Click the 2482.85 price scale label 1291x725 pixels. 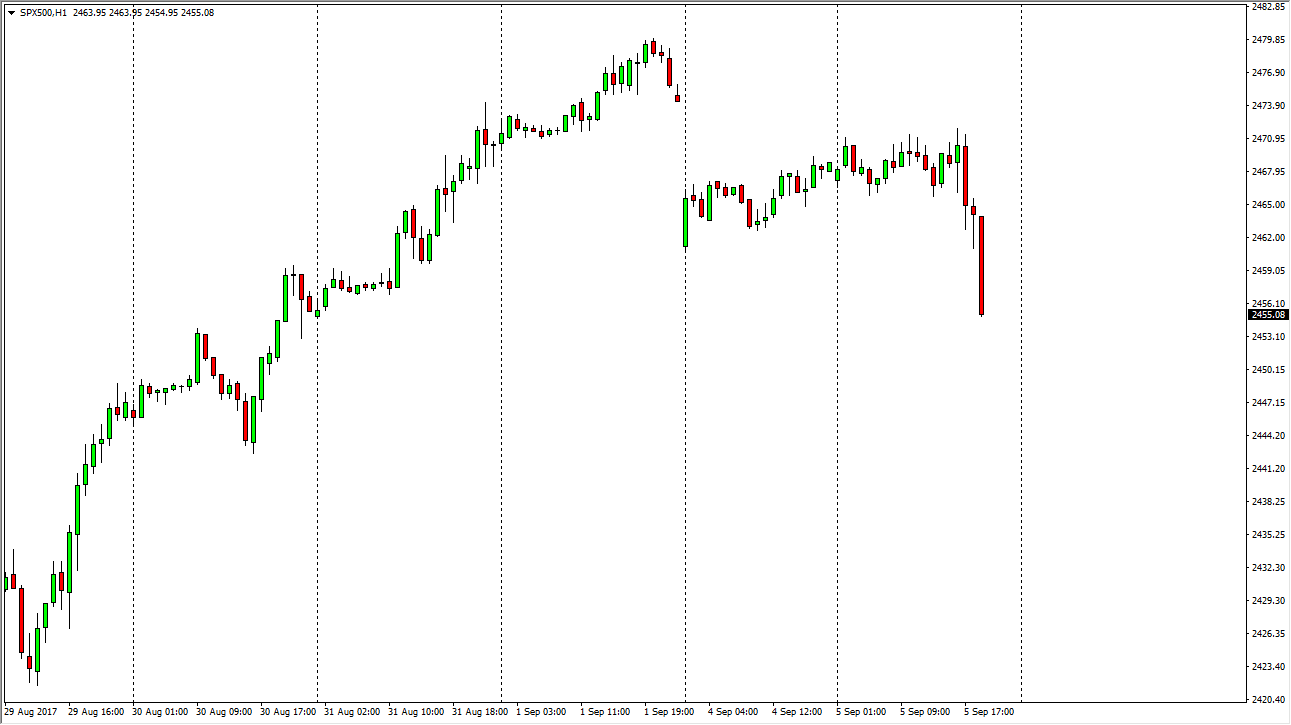[1267, 7]
